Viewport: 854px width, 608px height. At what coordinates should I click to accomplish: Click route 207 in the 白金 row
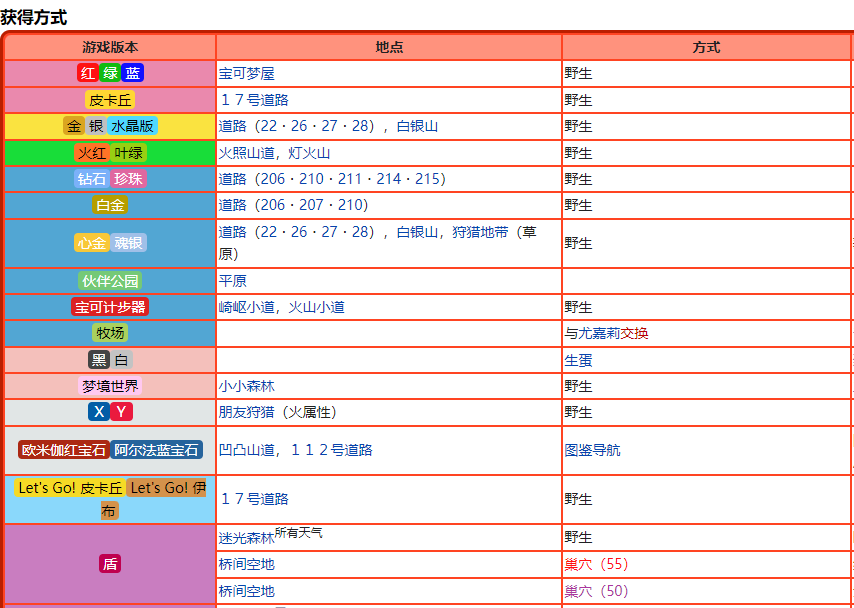(x=309, y=205)
